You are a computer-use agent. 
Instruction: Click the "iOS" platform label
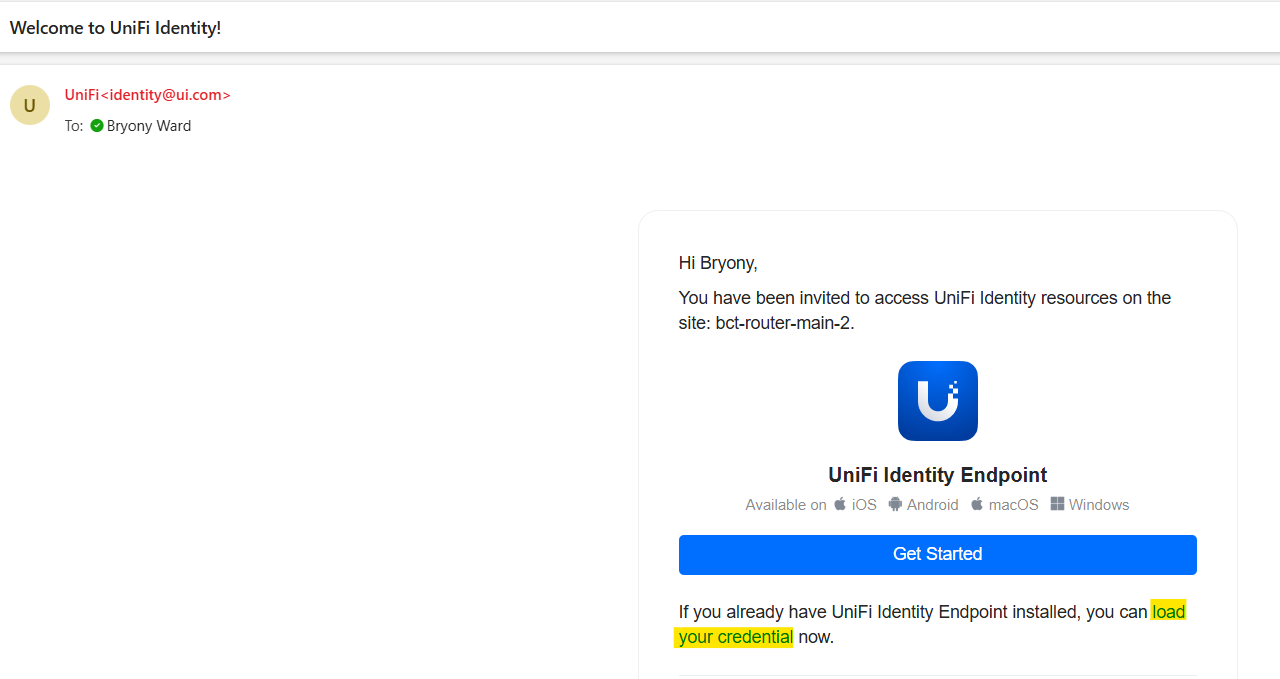pyautogui.click(x=864, y=505)
